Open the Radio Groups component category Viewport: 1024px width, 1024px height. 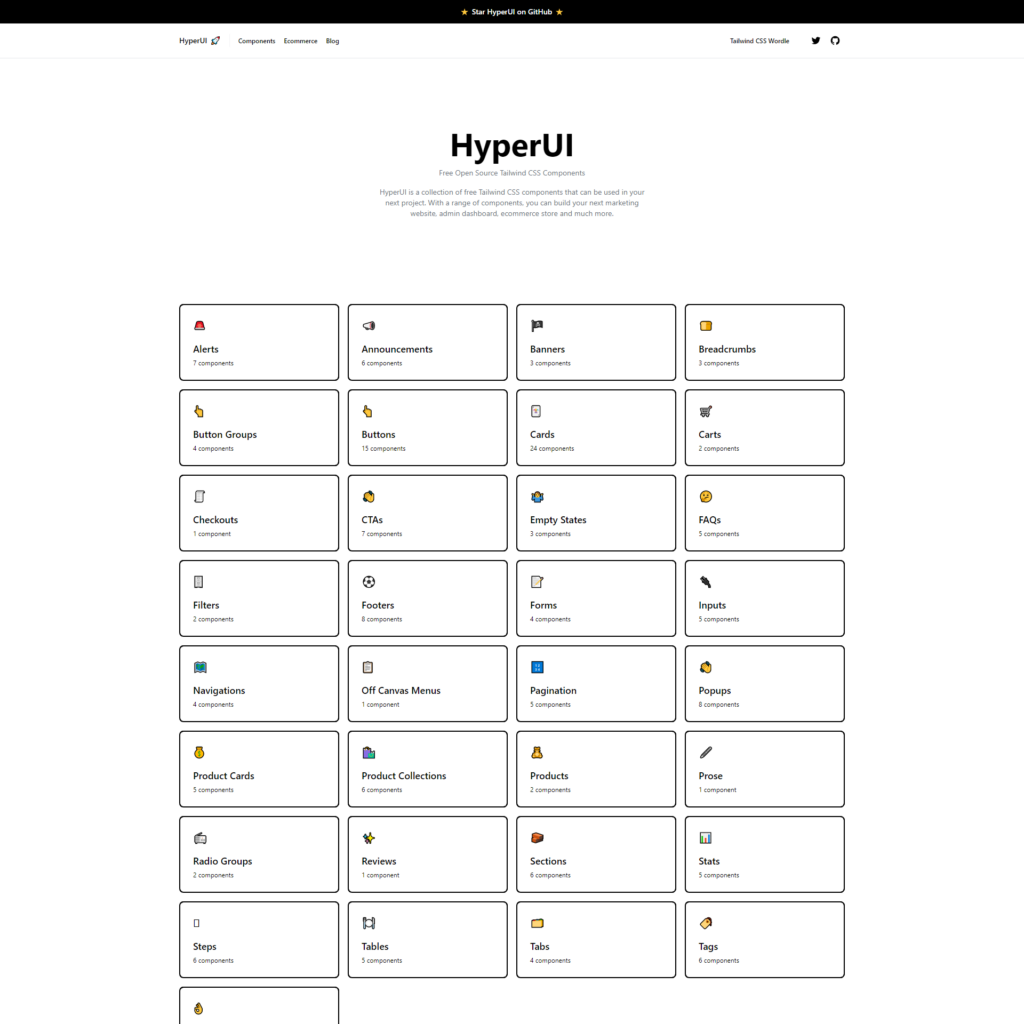click(259, 853)
